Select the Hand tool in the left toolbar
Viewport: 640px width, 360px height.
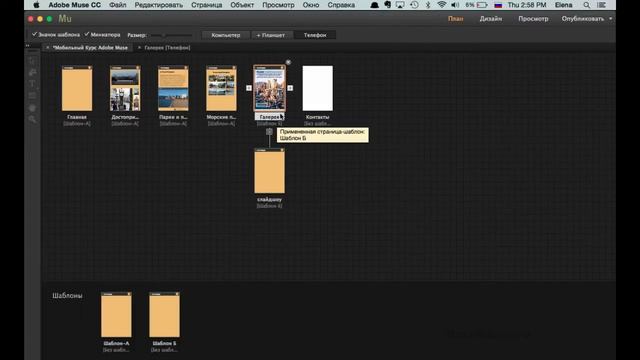click(32, 108)
